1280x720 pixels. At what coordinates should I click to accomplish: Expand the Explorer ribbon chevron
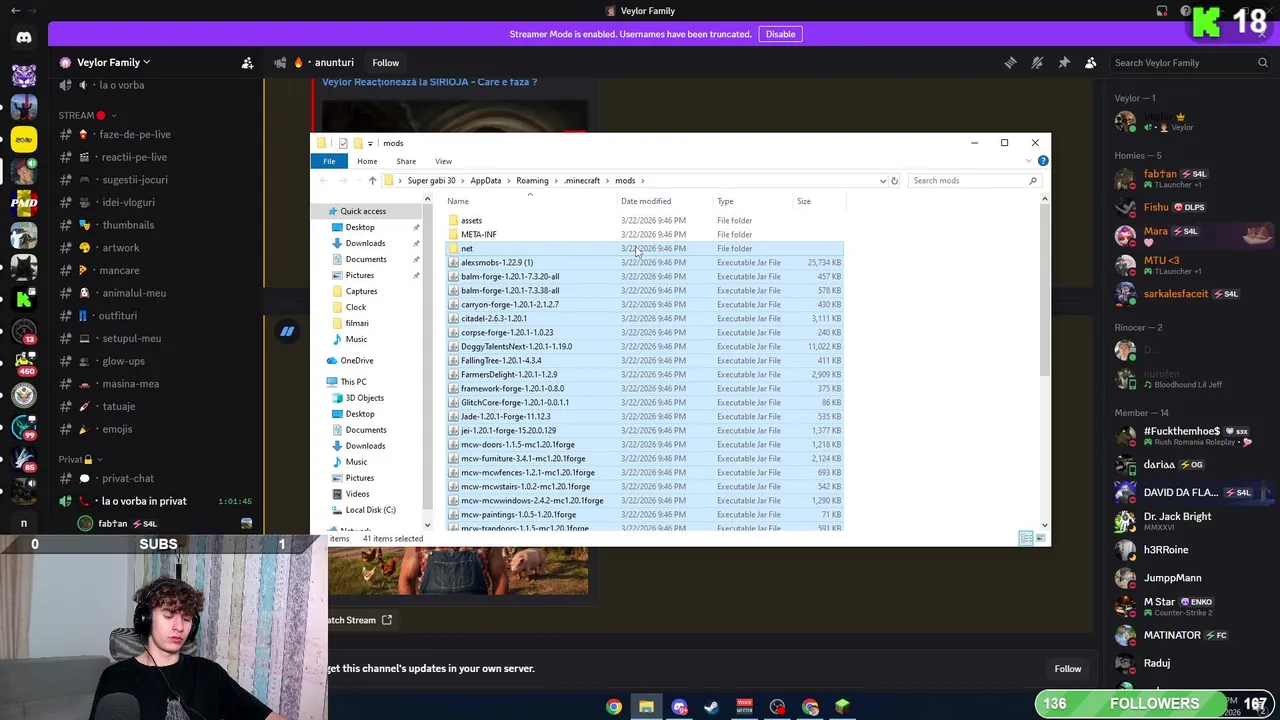(1030, 161)
